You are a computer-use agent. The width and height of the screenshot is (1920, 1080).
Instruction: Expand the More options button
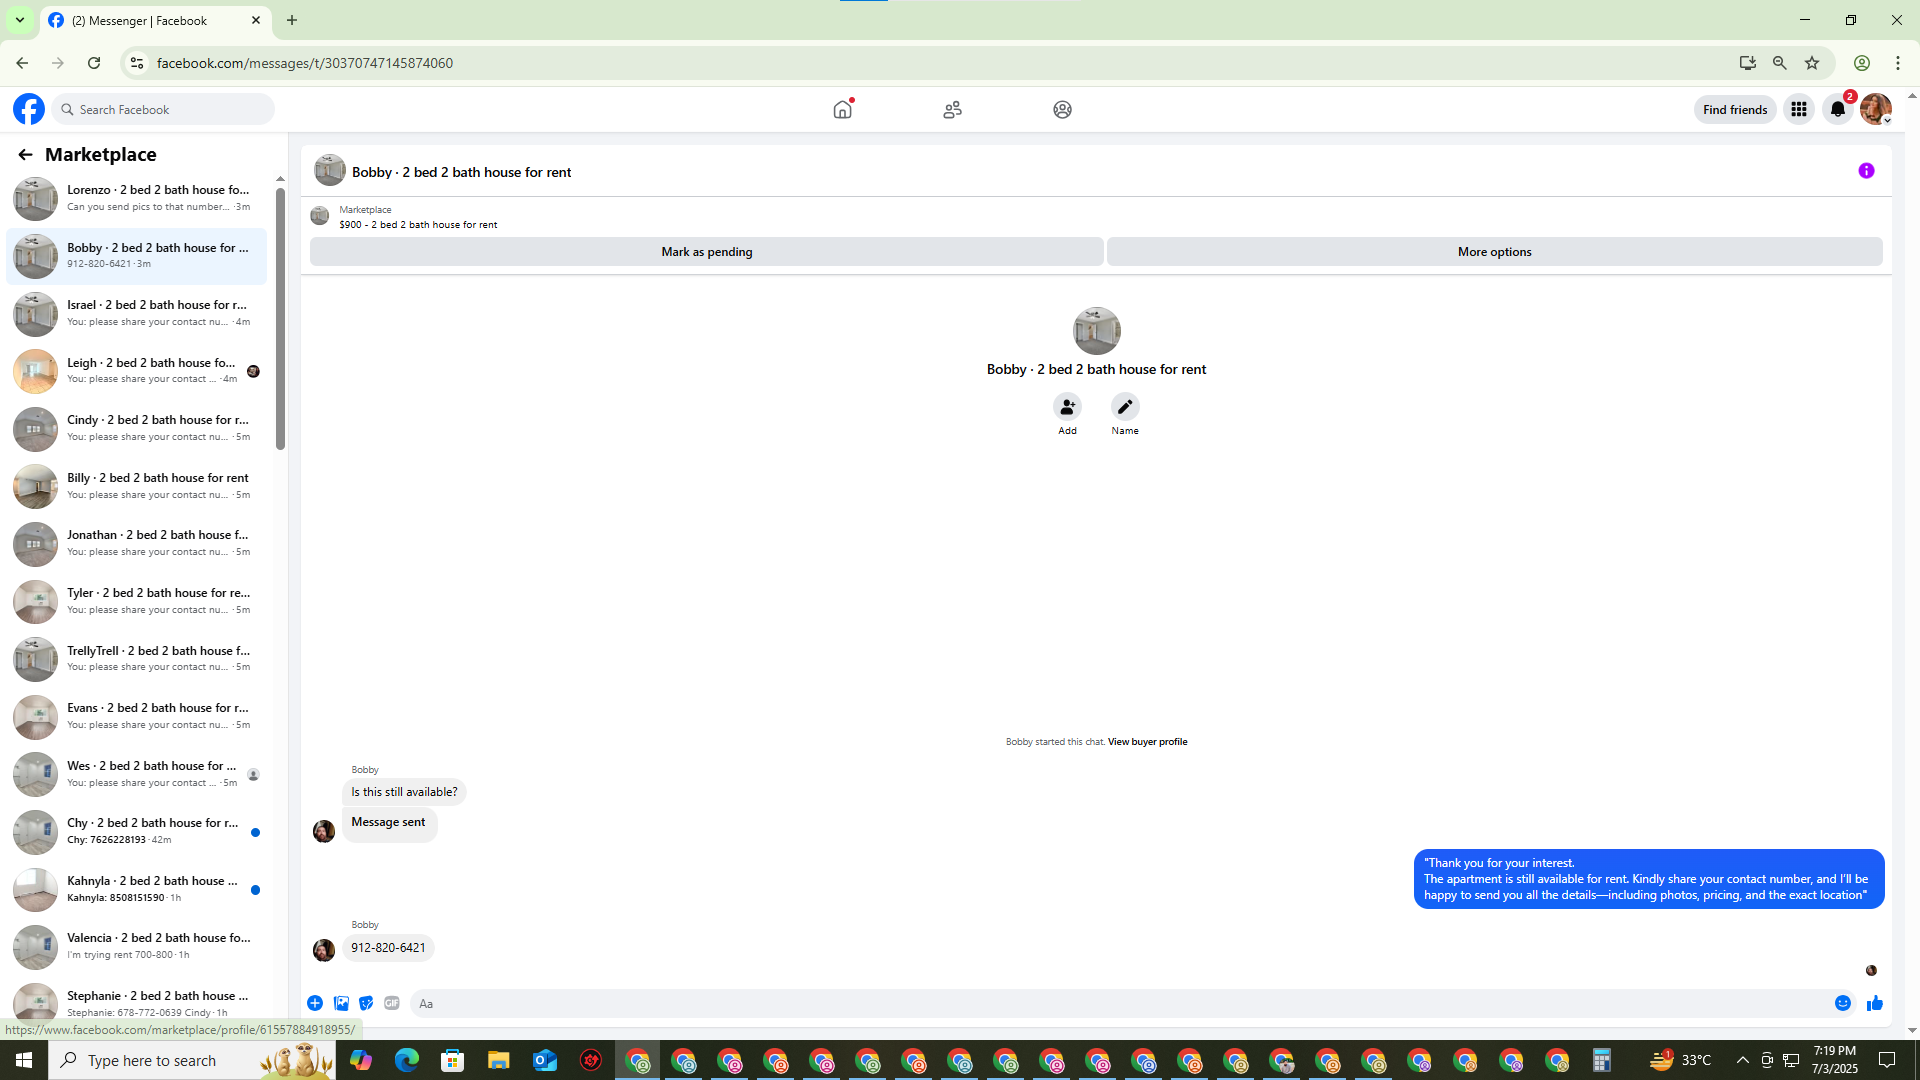pos(1494,252)
